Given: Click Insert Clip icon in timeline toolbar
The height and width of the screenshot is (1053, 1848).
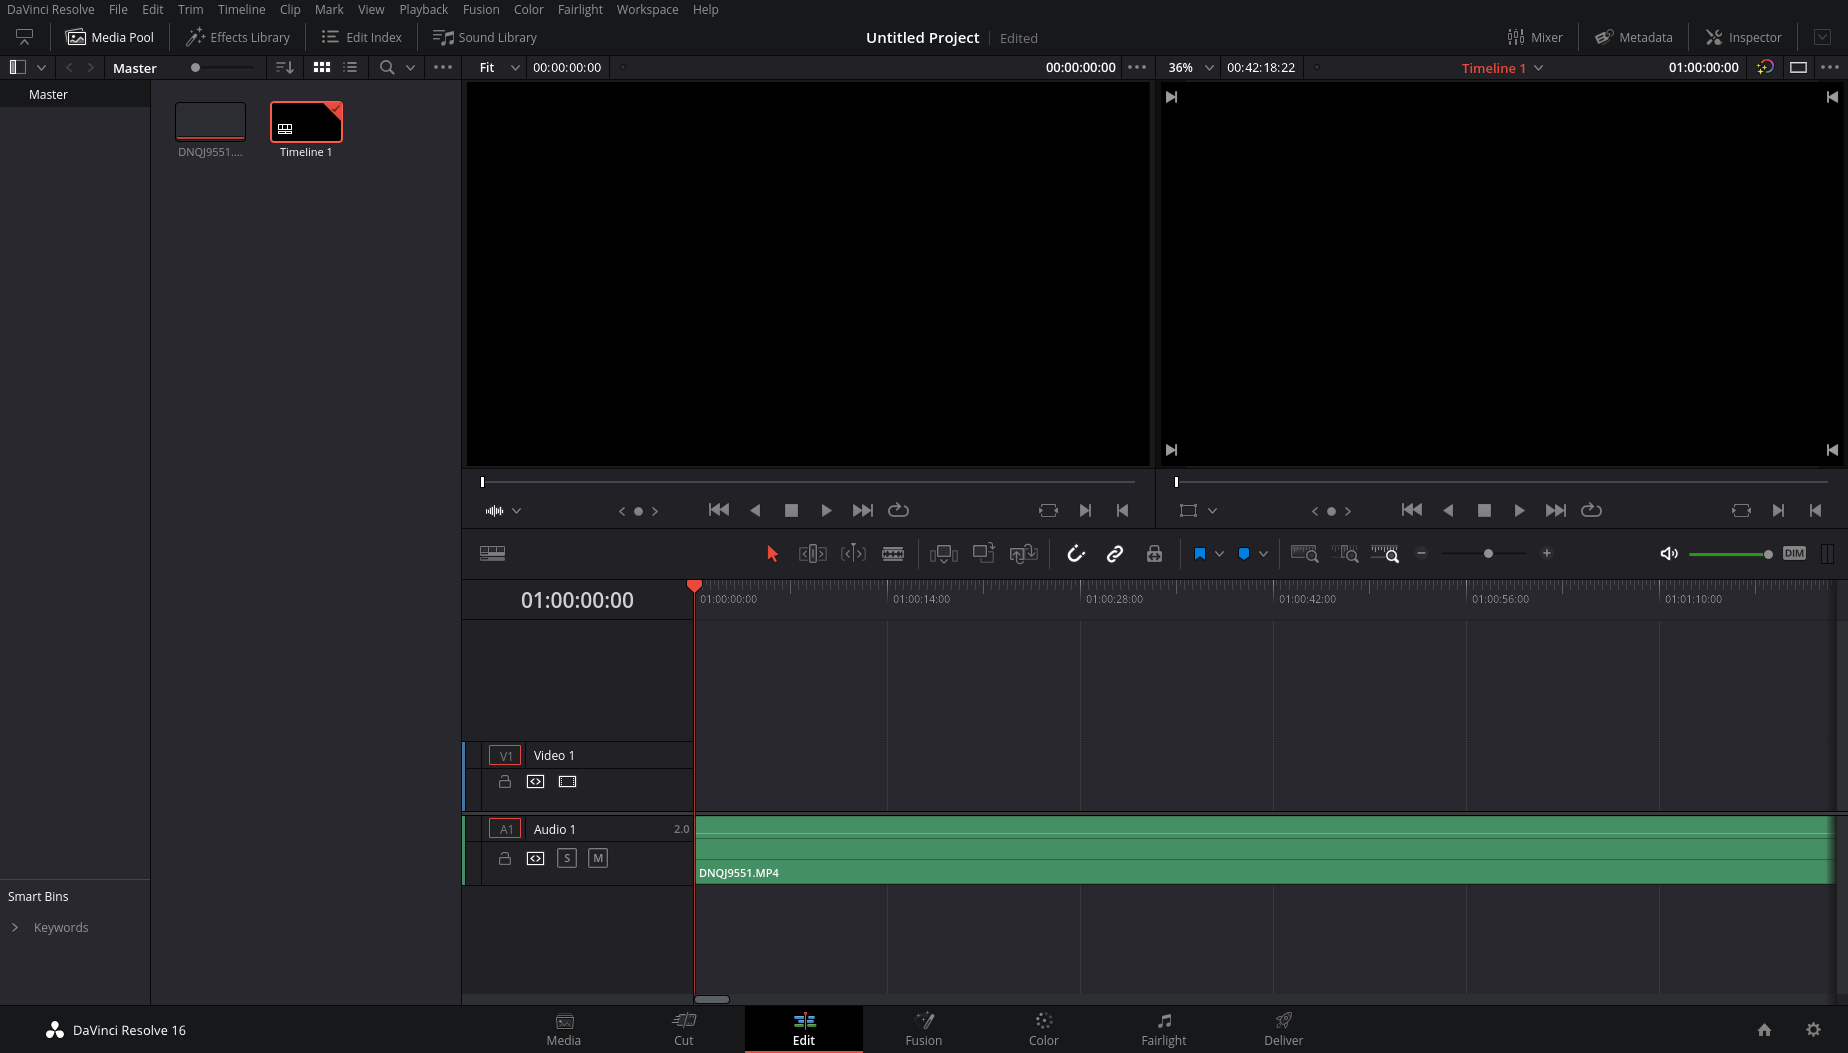Looking at the screenshot, I should click(943, 553).
